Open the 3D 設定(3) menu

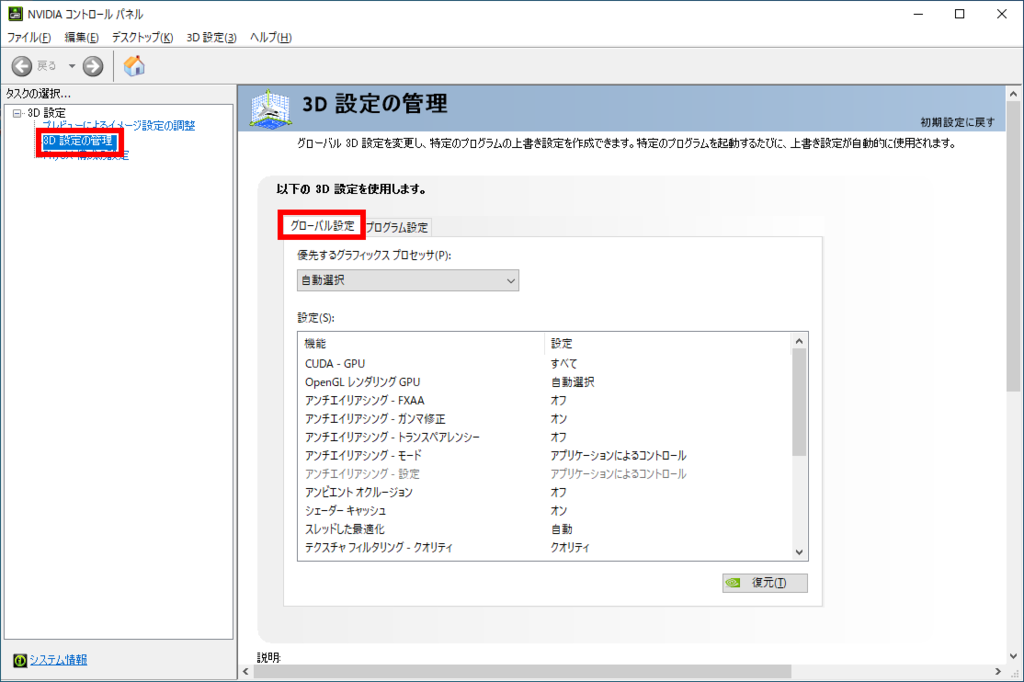tap(212, 37)
